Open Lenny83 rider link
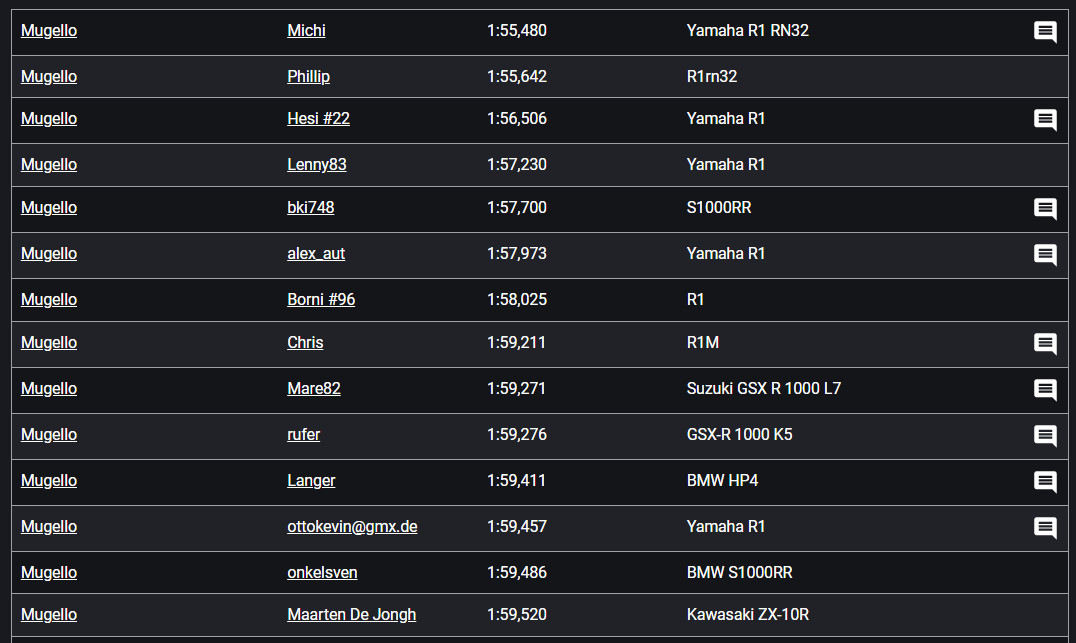Screen dimensions: 1076x643 tap(316, 164)
